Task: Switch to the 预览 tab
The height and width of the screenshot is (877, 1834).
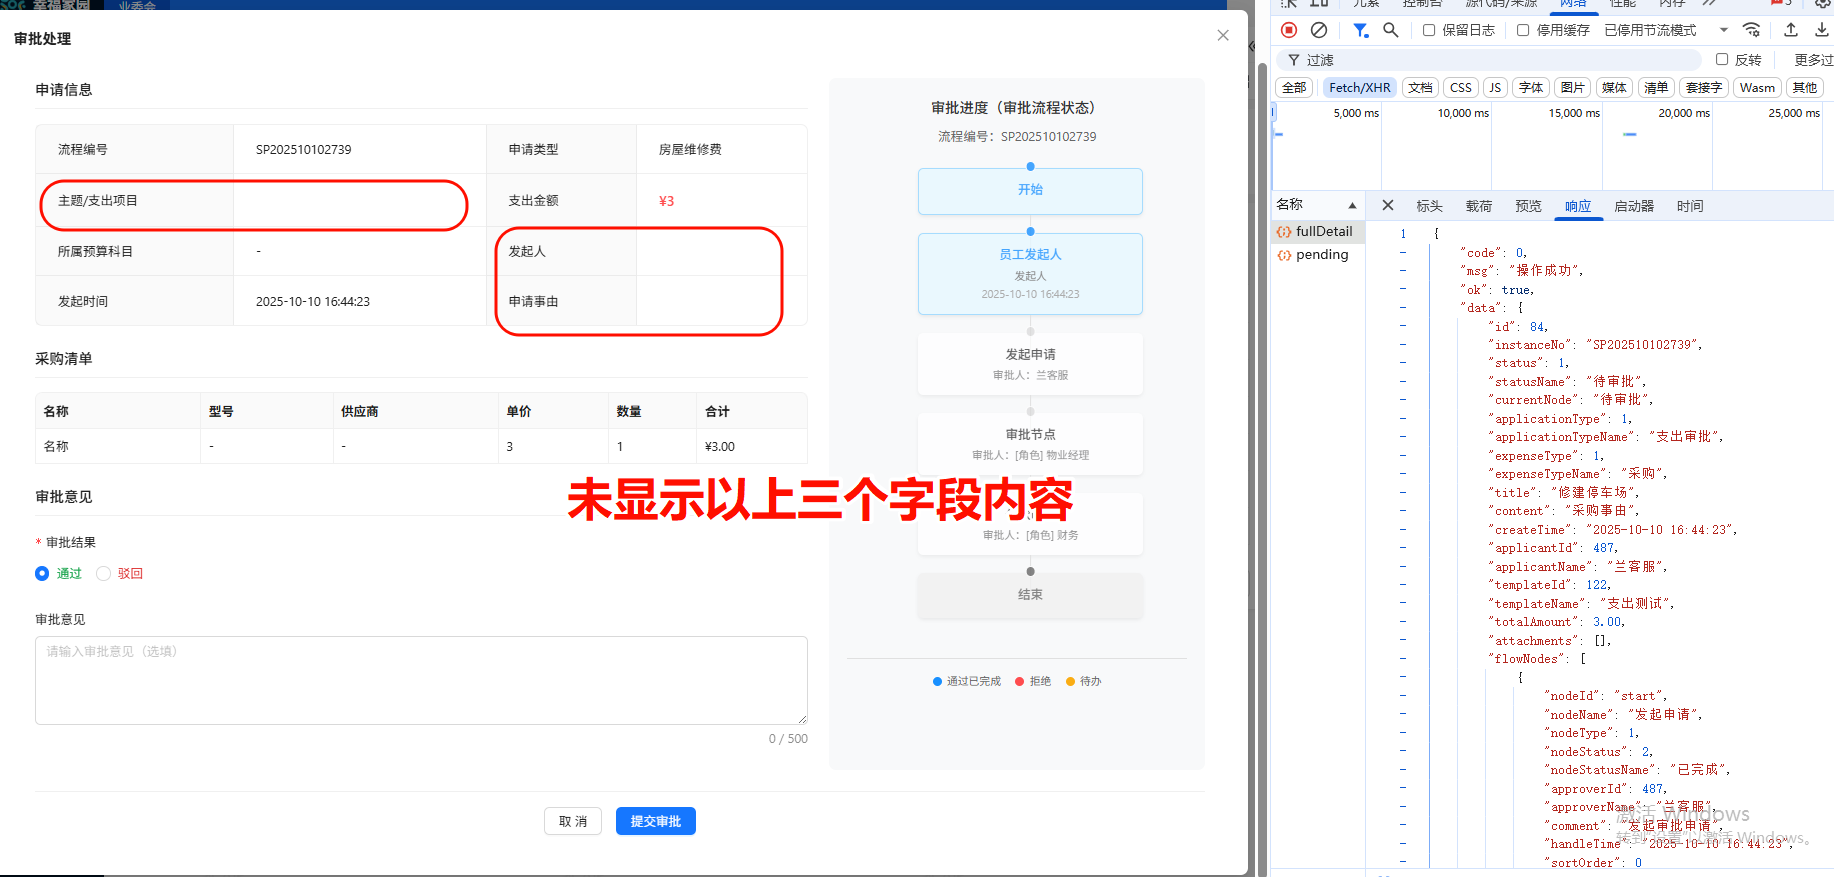Action: [x=1529, y=206]
